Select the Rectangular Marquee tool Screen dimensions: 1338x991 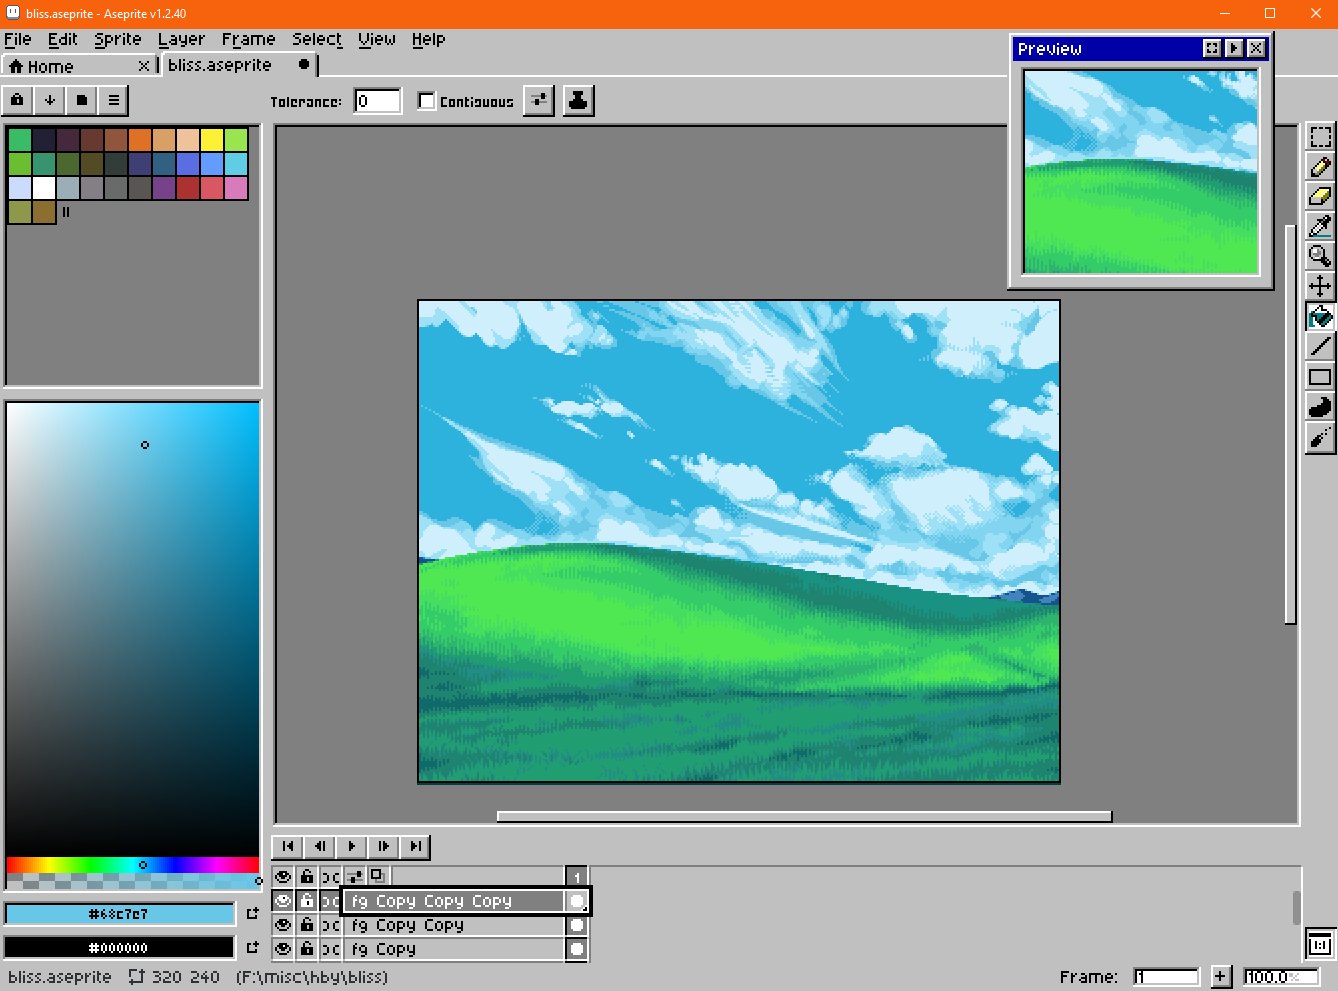[1320, 136]
